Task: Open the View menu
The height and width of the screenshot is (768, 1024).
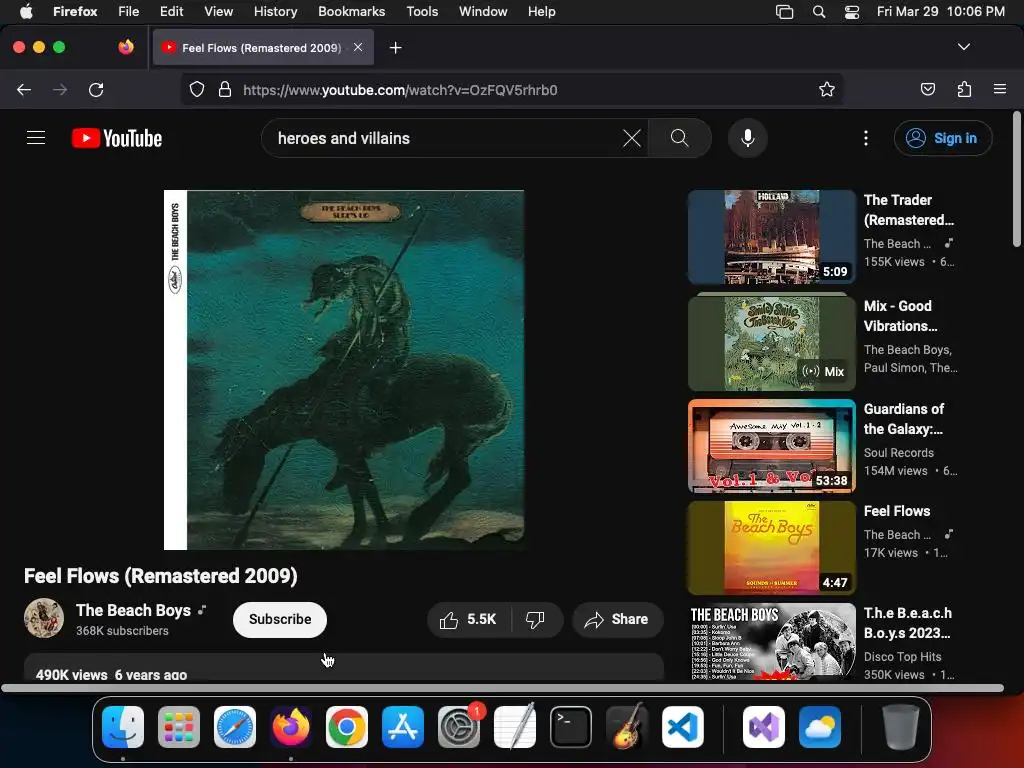Action: 218,11
